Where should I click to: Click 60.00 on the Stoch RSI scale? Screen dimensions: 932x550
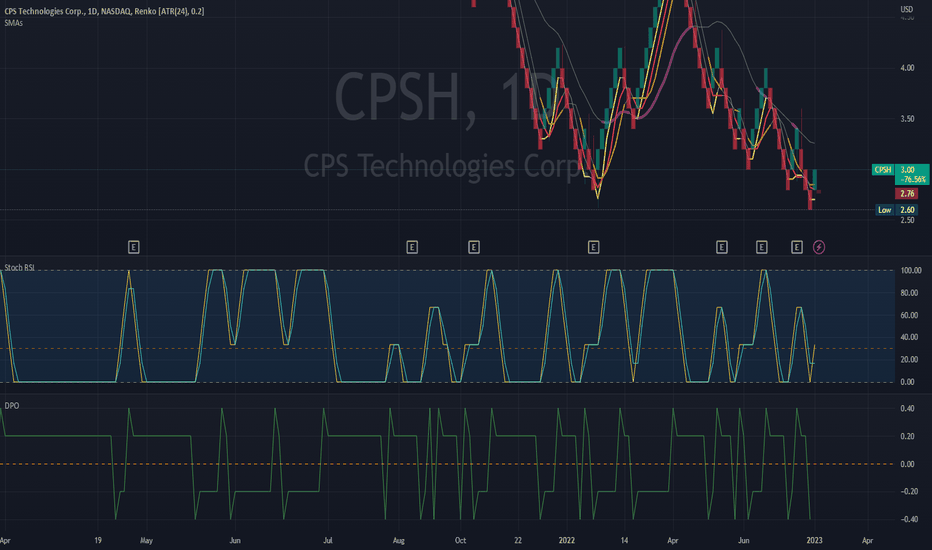click(909, 315)
